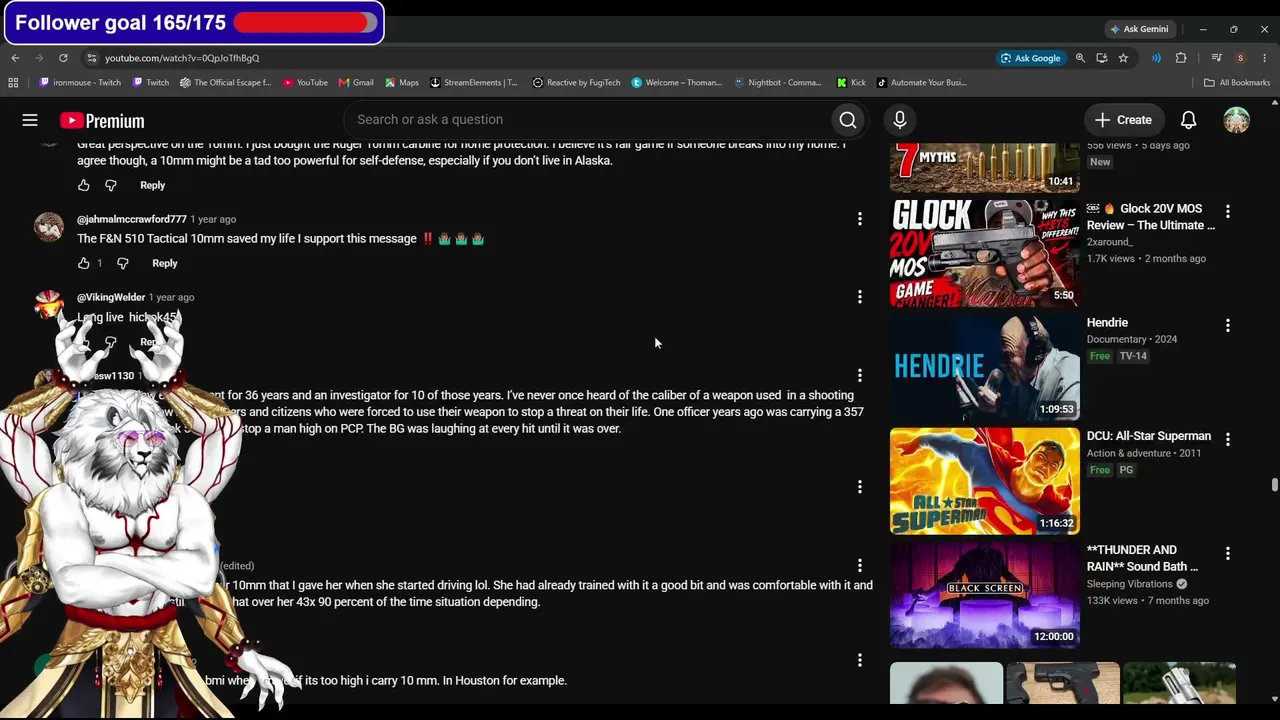
Task: Open options for VikingWelder comment
Action: point(860,297)
